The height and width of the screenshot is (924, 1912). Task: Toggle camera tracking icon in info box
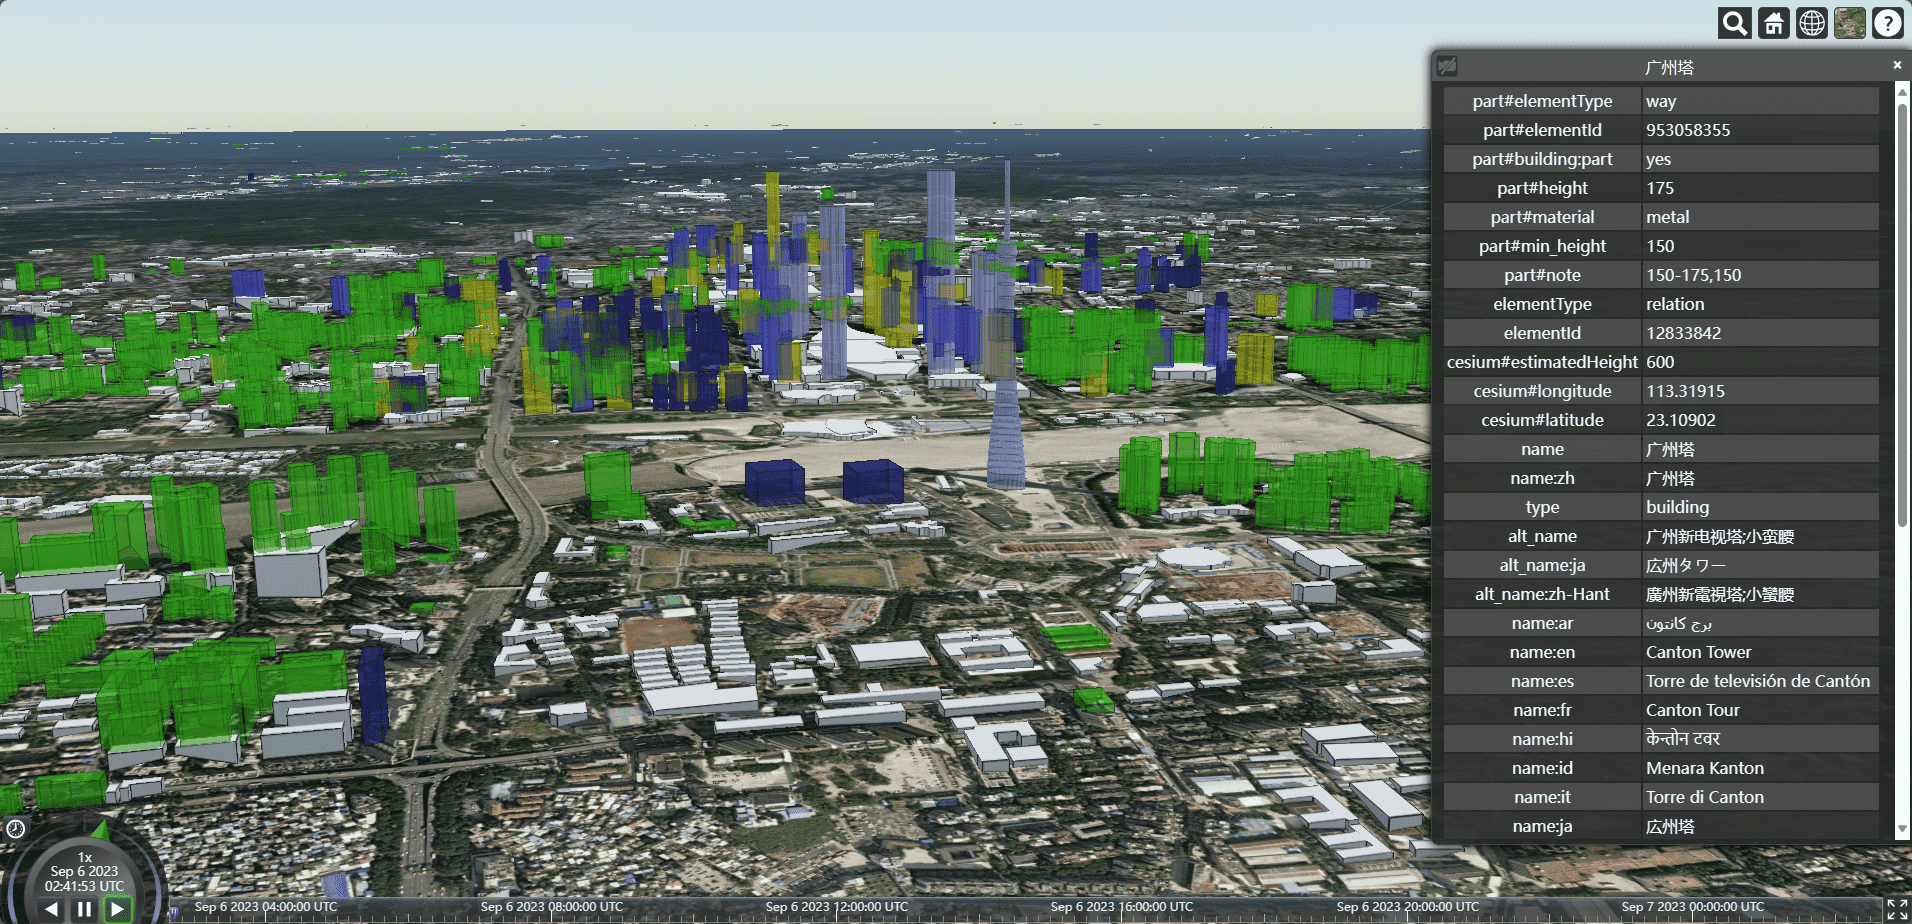click(1447, 67)
